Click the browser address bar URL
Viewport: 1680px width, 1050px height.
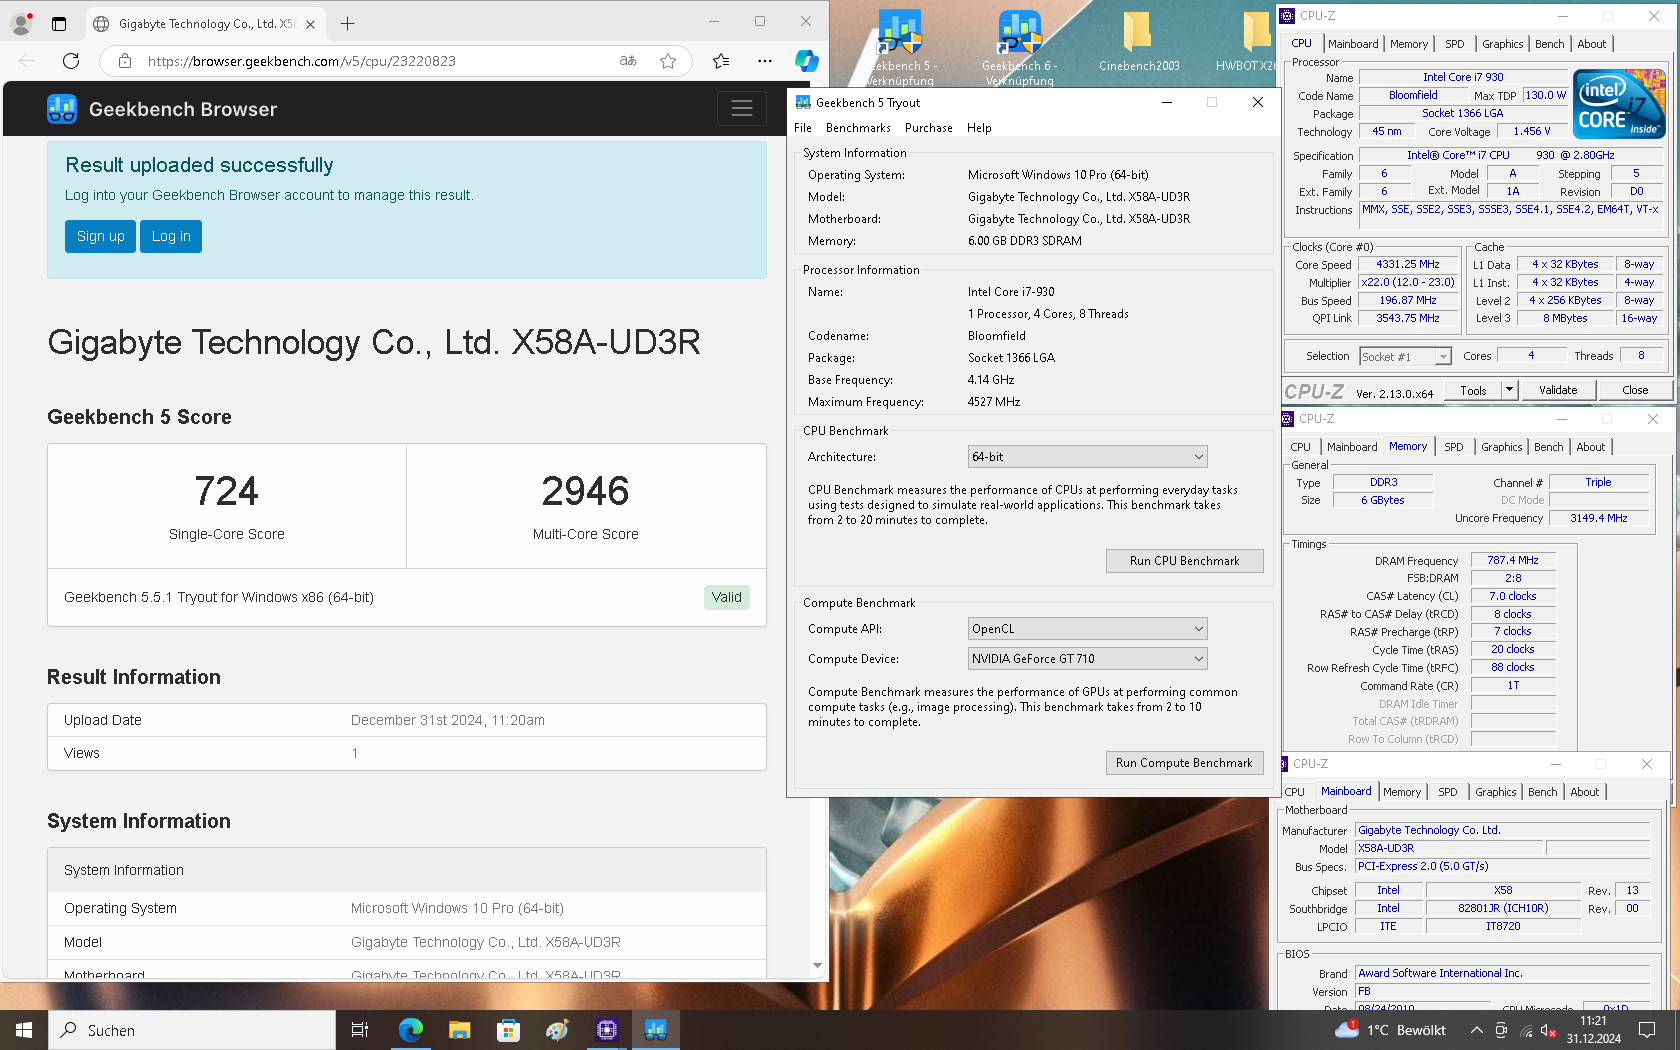(x=301, y=61)
